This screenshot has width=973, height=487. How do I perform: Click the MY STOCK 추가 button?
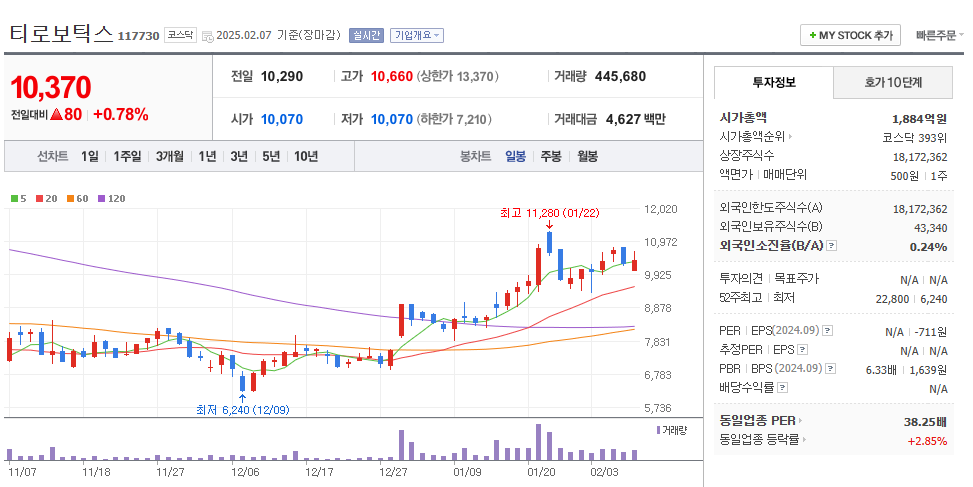click(850, 35)
